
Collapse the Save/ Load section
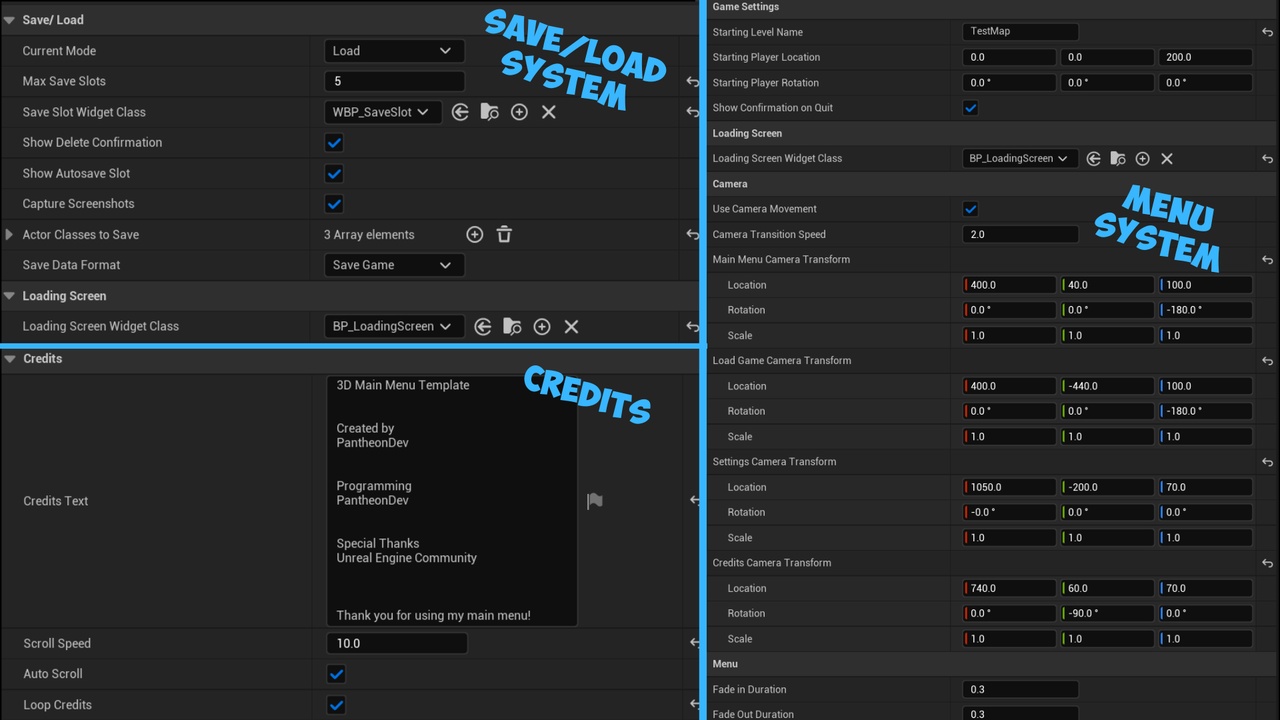pos(9,20)
